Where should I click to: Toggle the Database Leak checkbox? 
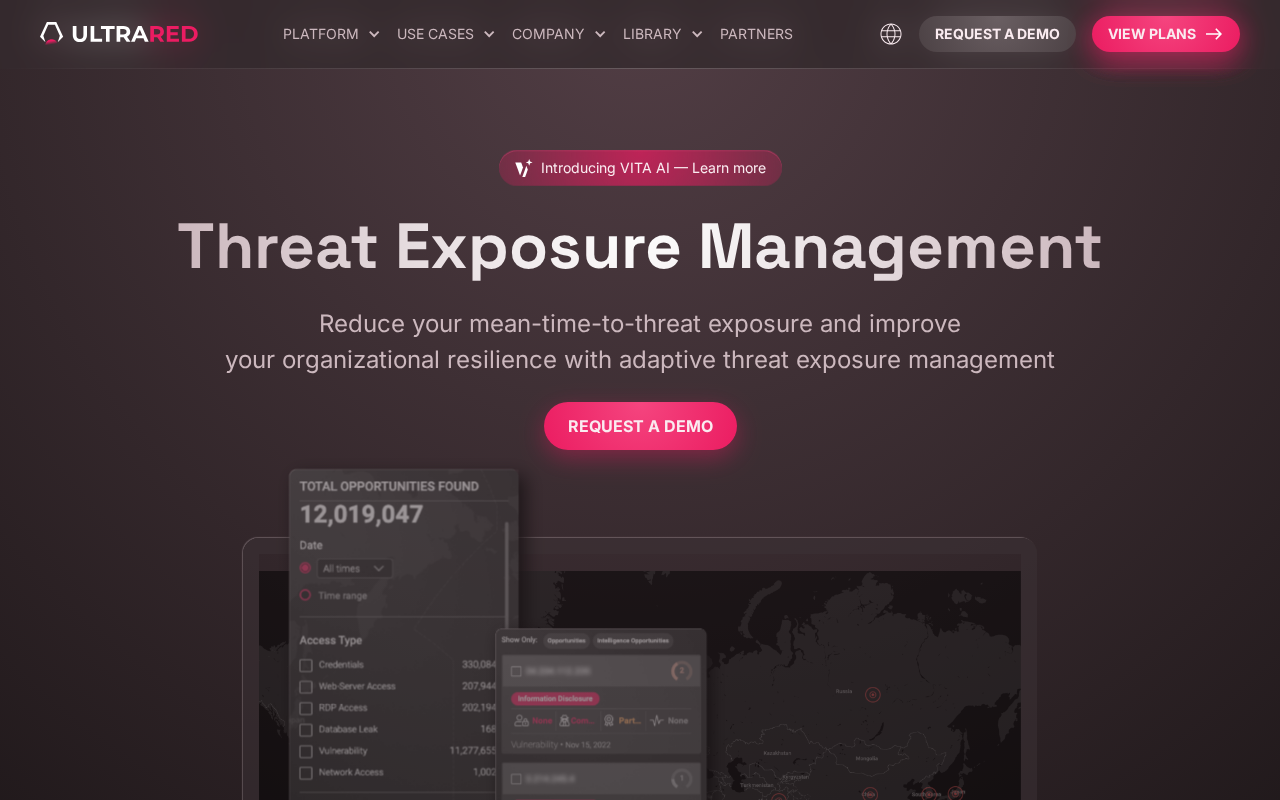point(306,730)
